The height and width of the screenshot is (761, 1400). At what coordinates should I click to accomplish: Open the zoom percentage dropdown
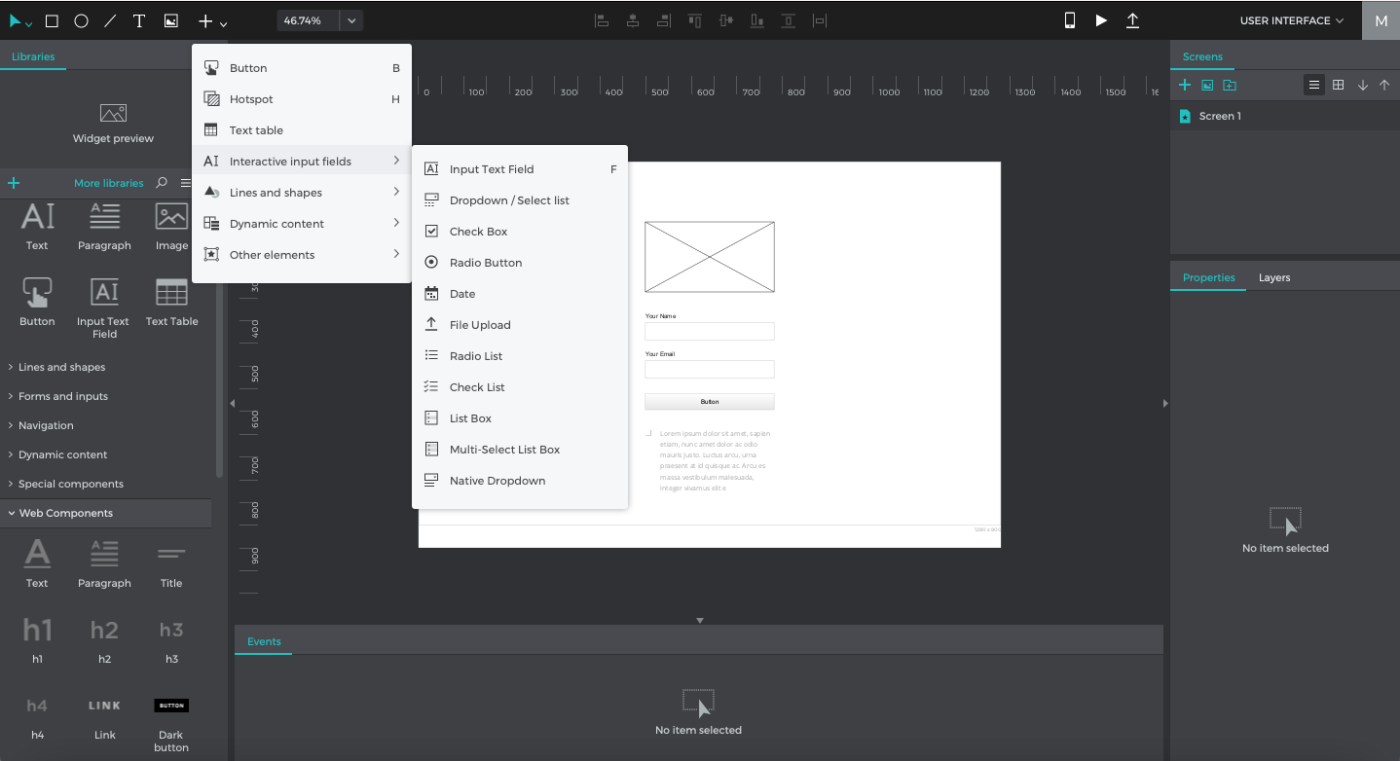click(x=351, y=20)
